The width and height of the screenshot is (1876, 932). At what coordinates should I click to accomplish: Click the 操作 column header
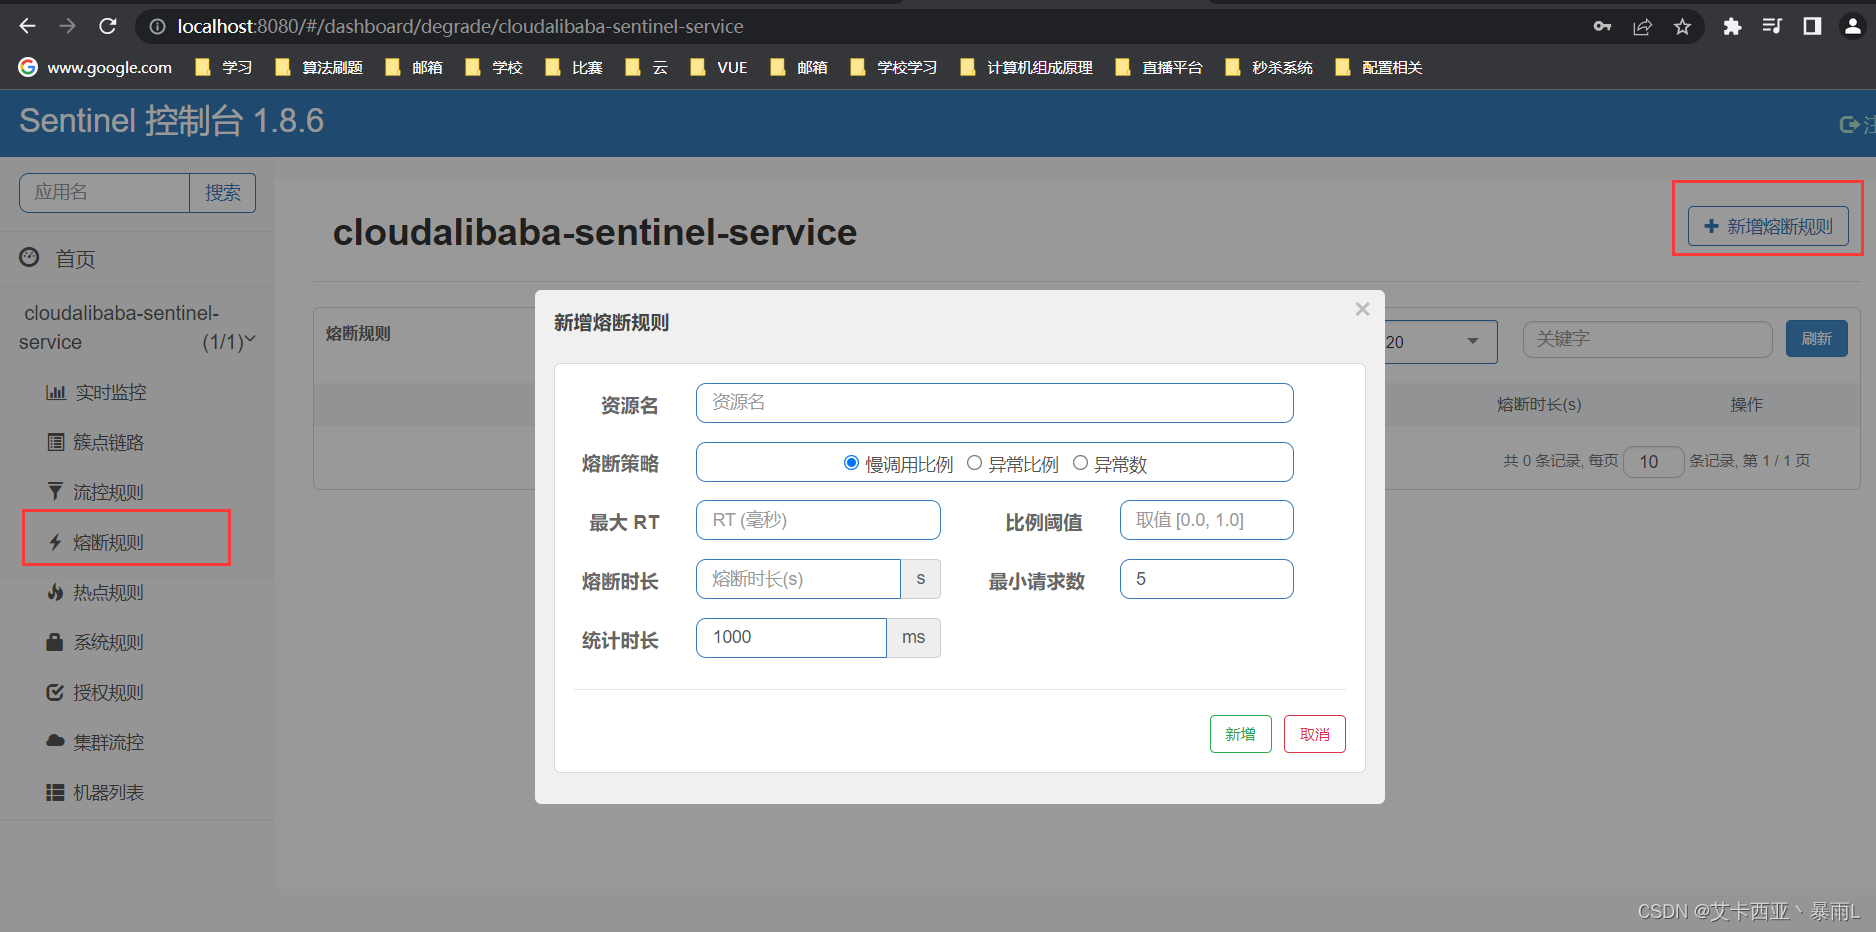tap(1746, 404)
